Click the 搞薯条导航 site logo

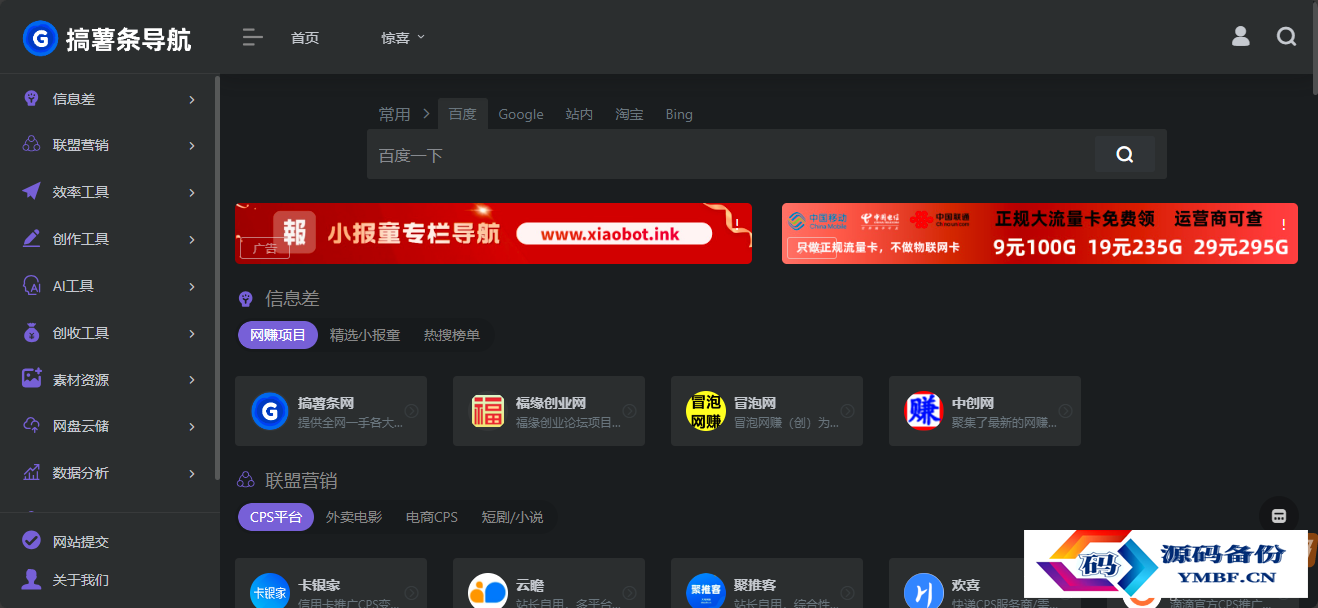click(107, 38)
